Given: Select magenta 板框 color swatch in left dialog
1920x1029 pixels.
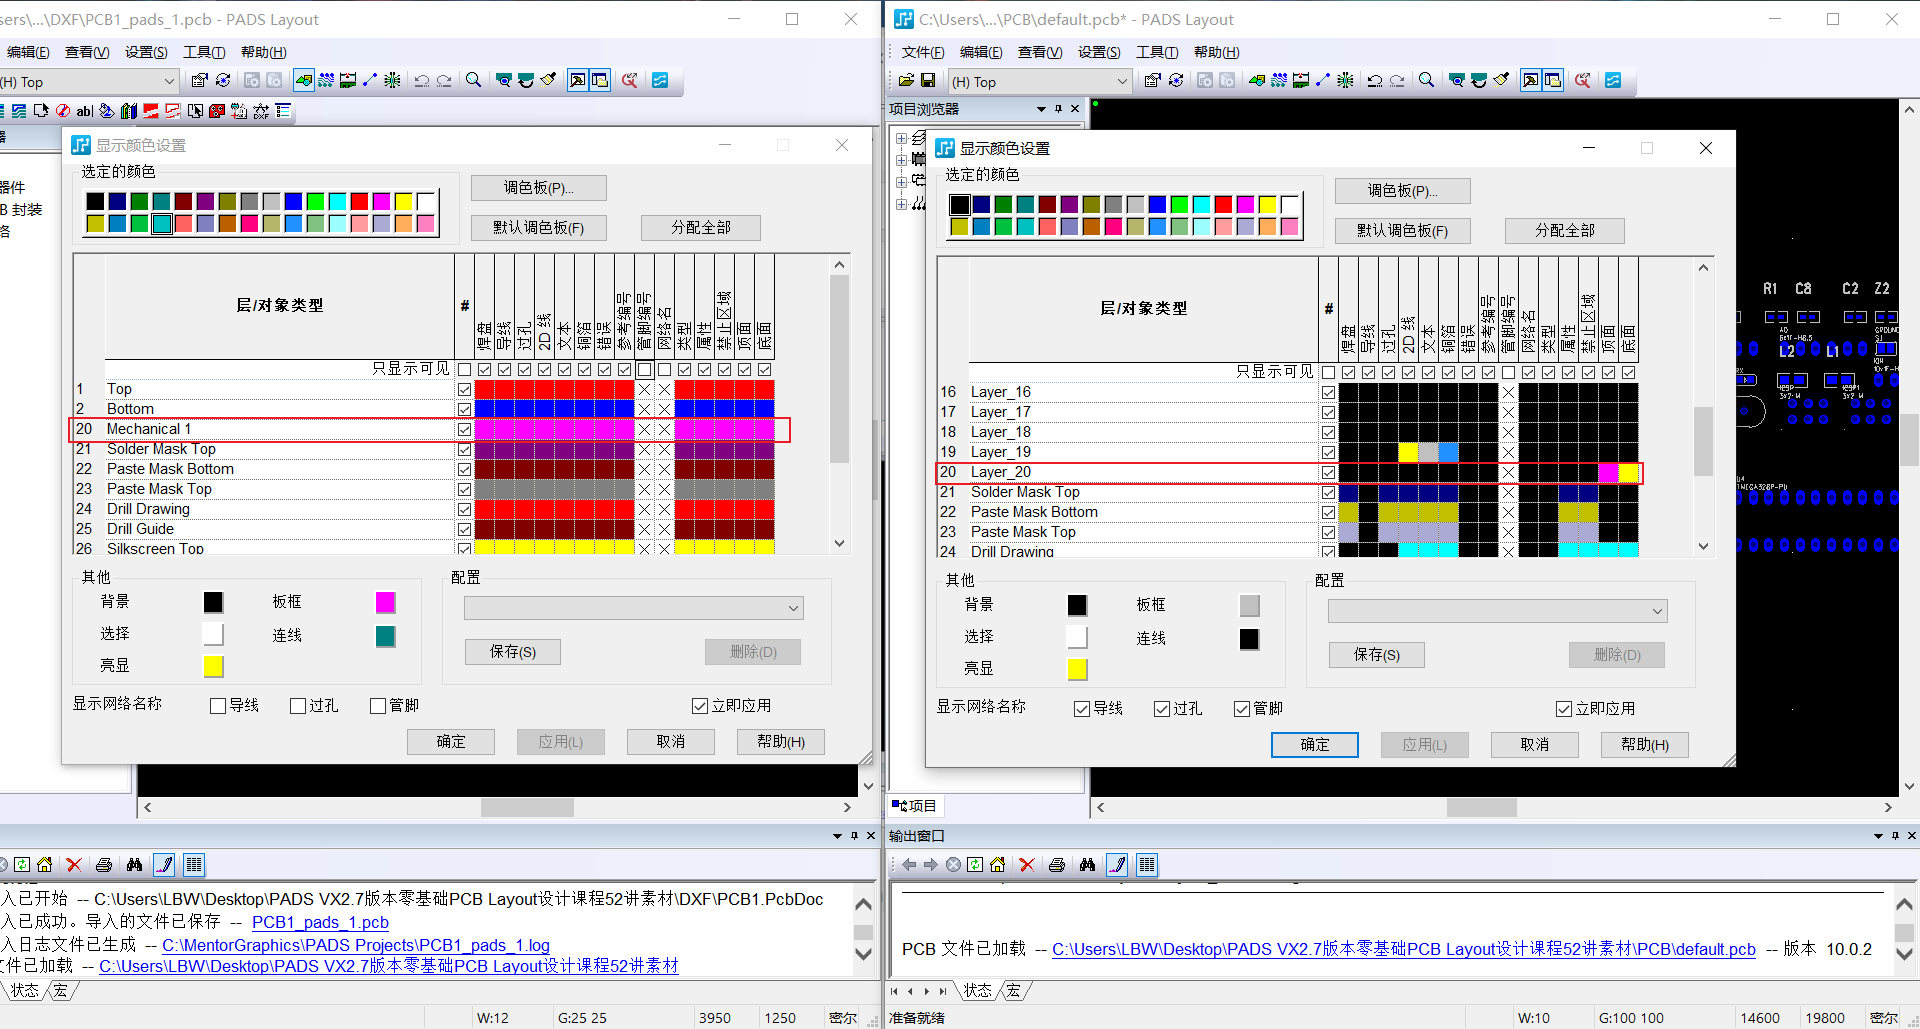Looking at the screenshot, I should tap(385, 602).
